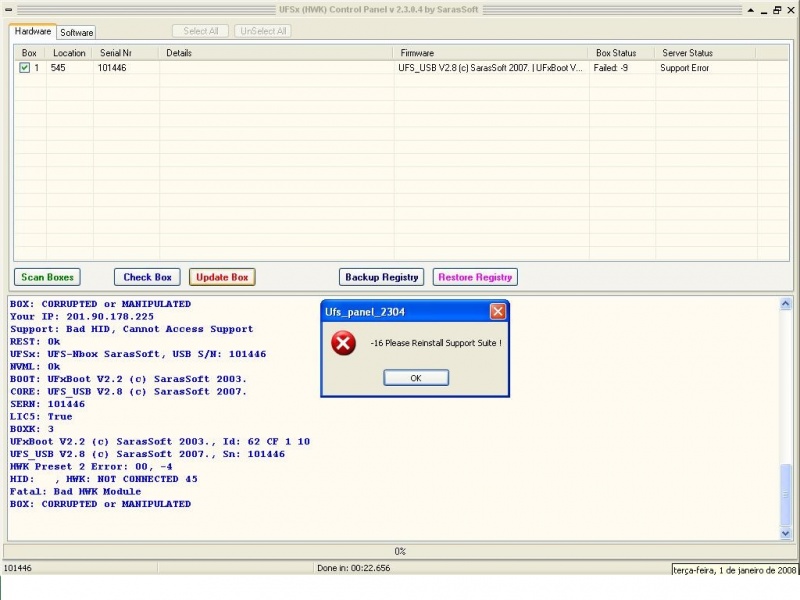Switch to the Software tab

[x=77, y=32]
